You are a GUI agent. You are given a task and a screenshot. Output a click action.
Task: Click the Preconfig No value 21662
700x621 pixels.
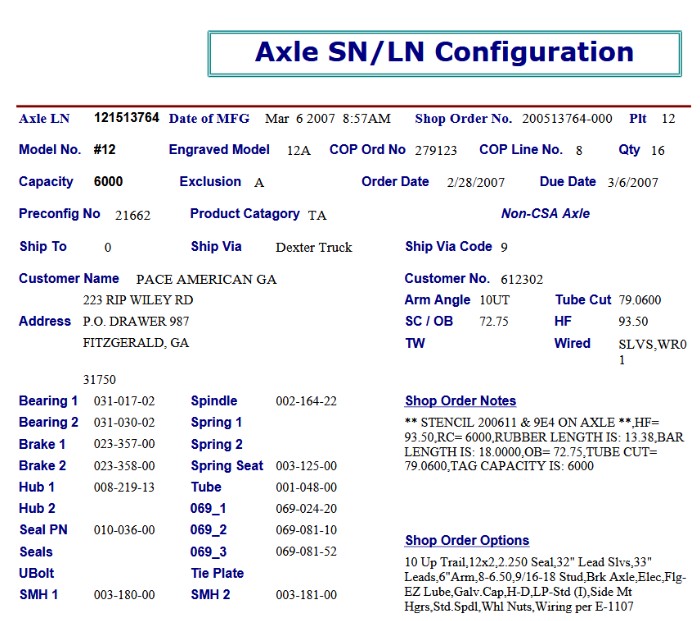[x=132, y=215]
